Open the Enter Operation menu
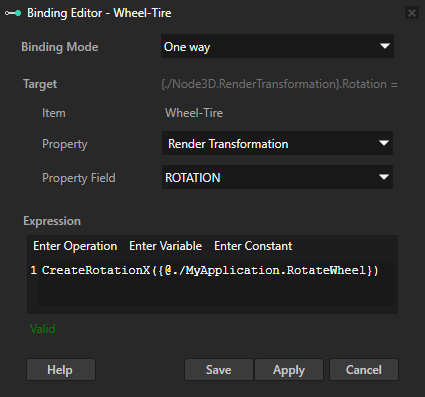425x397 pixels. (x=75, y=246)
